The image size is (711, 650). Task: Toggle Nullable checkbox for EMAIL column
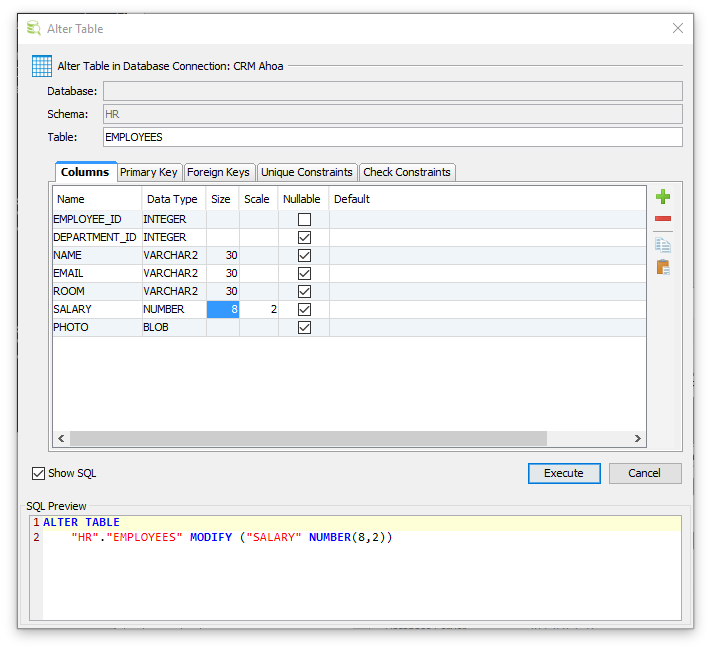tap(304, 274)
